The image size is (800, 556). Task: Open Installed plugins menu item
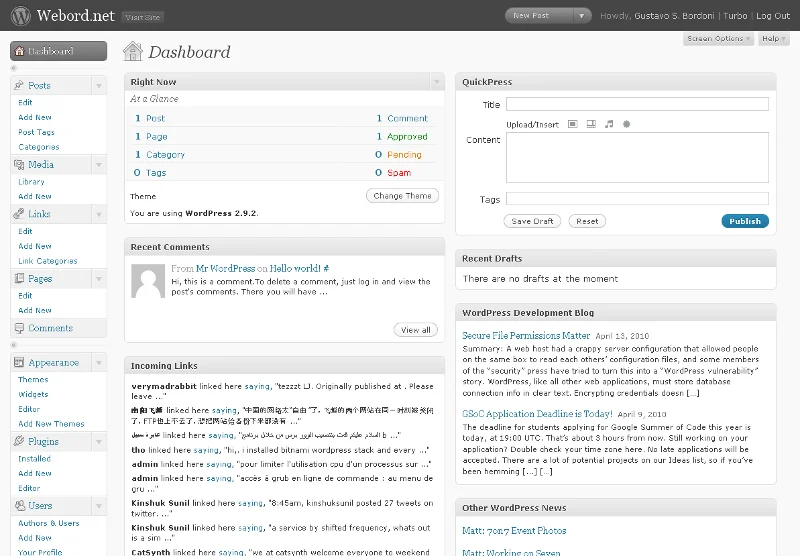click(34, 459)
